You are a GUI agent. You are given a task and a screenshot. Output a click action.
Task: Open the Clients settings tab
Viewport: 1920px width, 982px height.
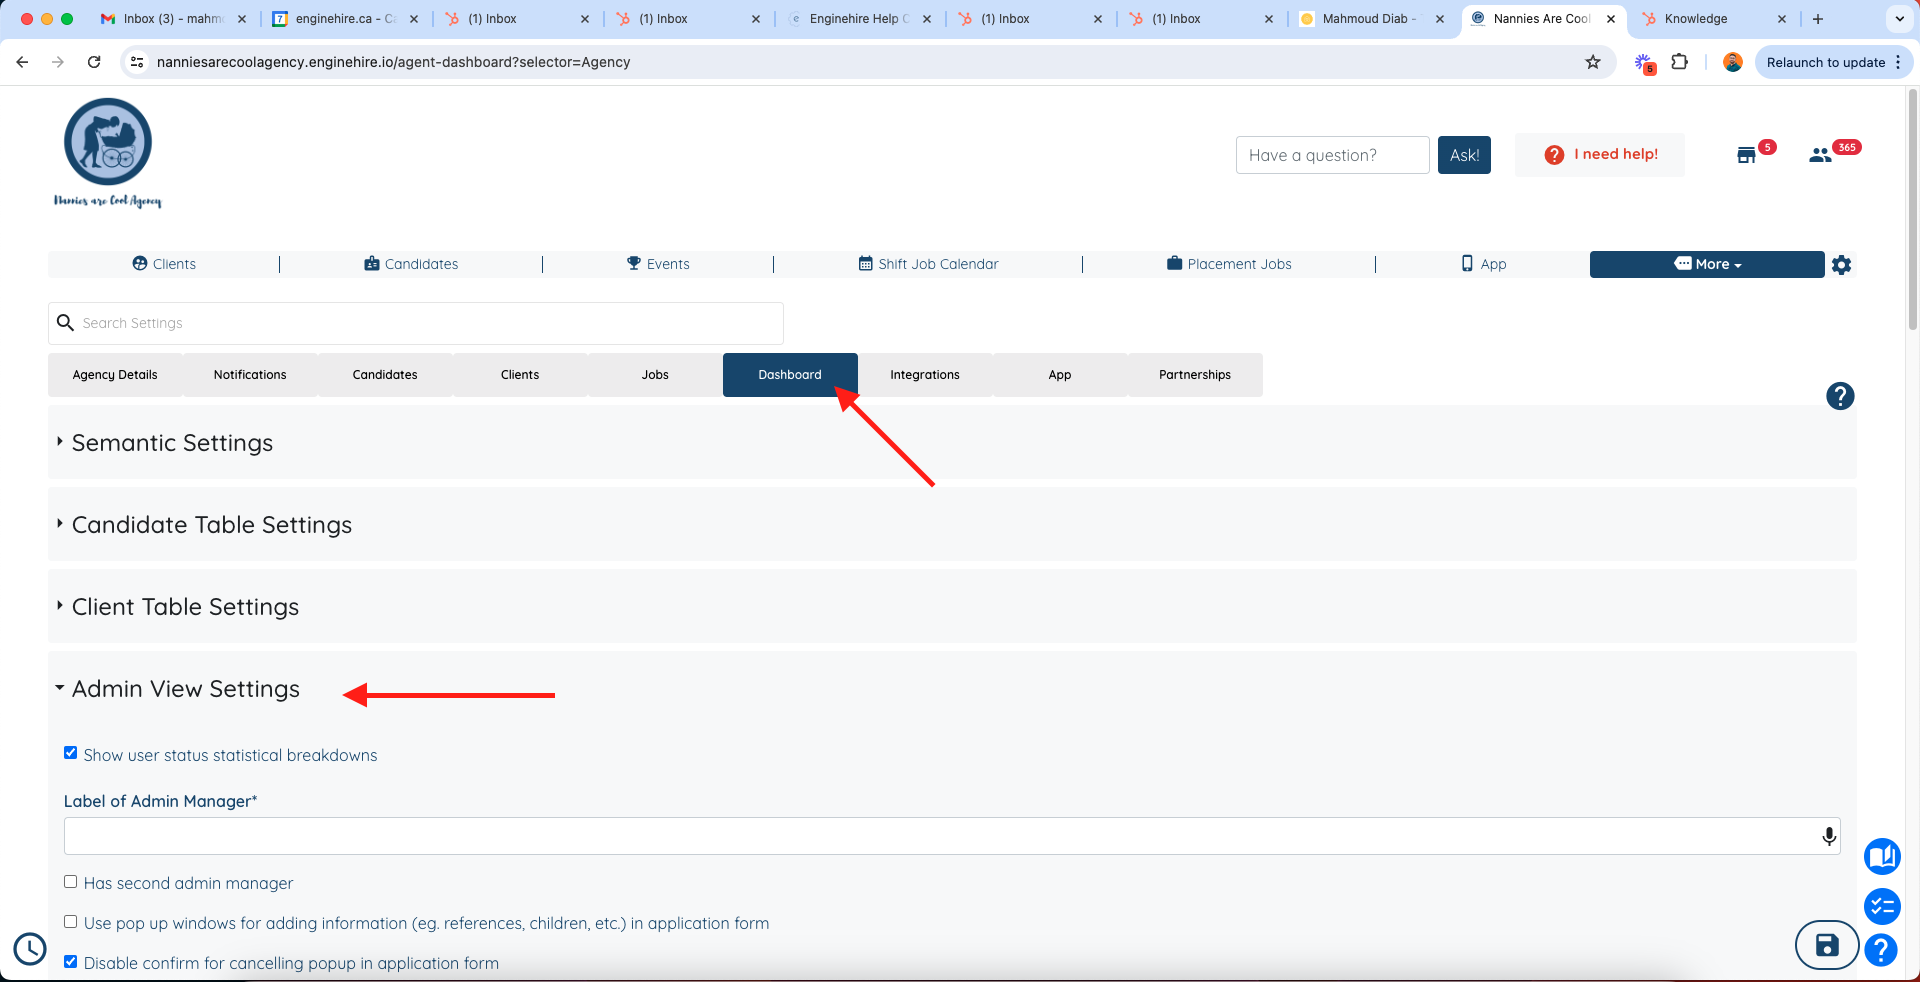click(520, 375)
